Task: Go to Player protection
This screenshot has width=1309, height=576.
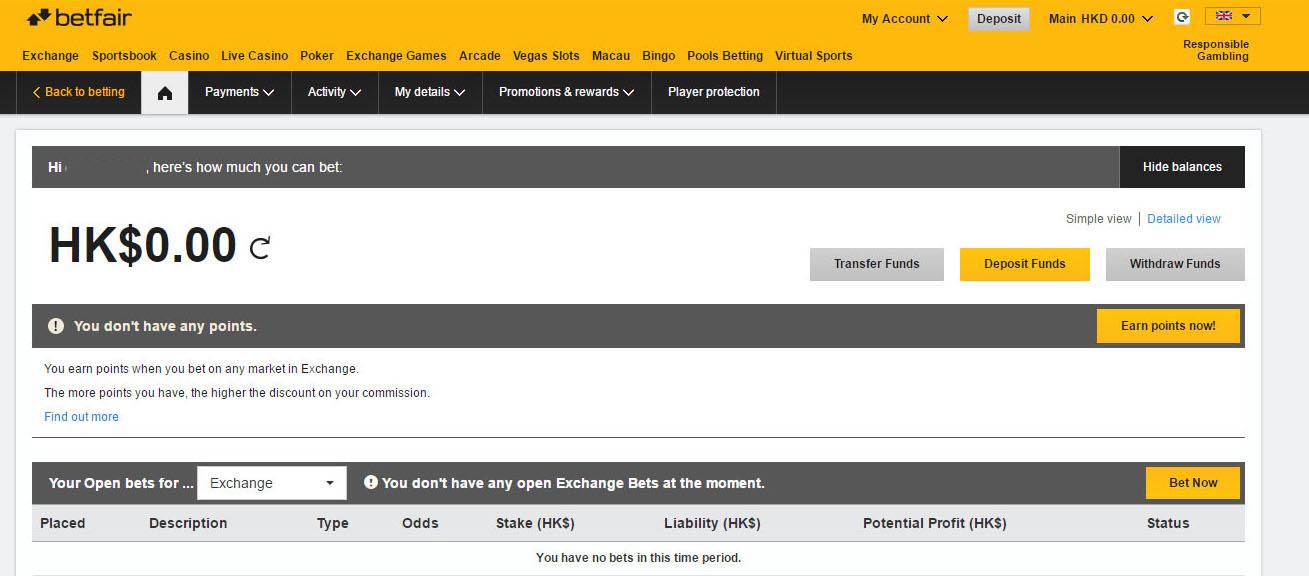Action: (x=714, y=92)
